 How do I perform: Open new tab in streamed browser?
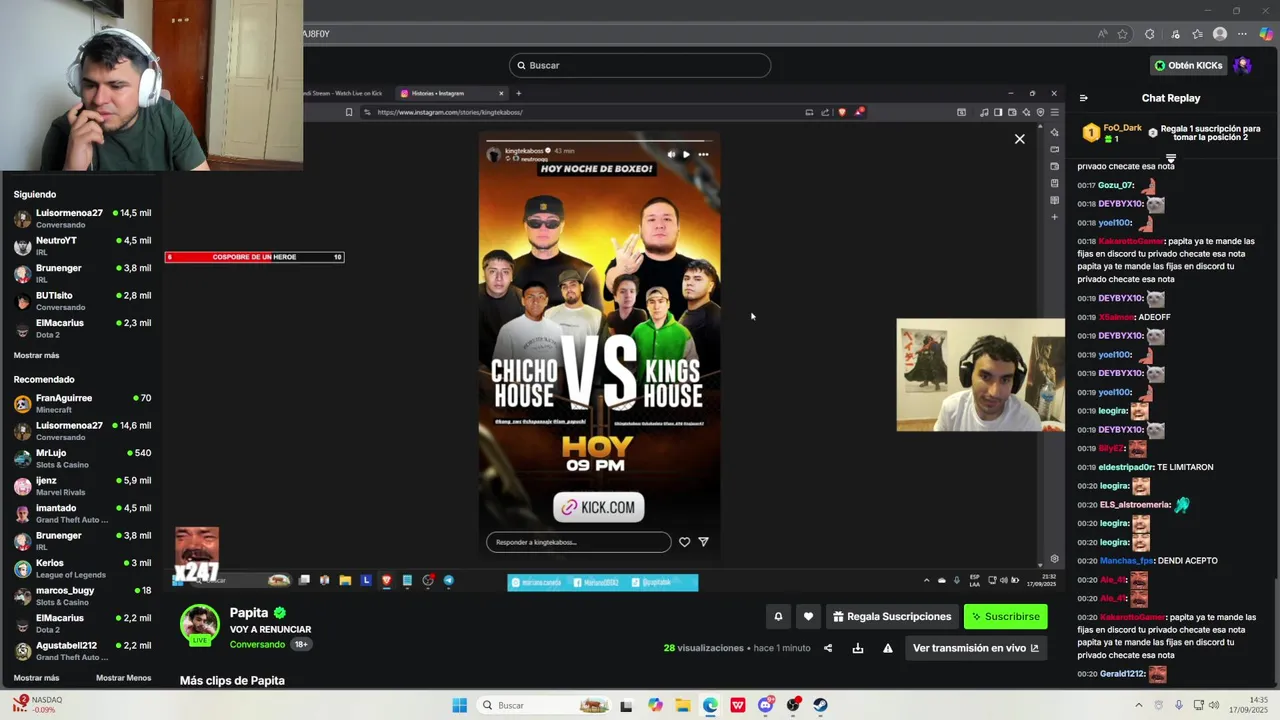pyautogui.click(x=518, y=93)
